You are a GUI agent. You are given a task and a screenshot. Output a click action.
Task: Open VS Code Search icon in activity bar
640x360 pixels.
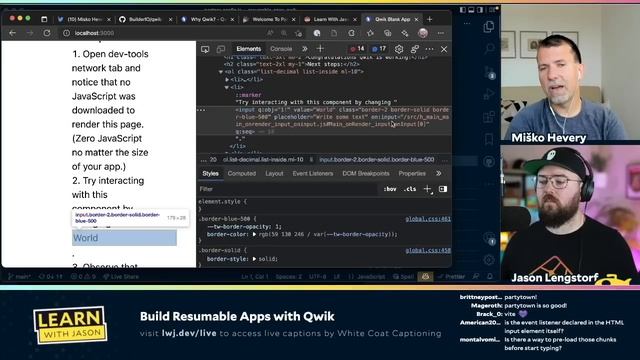click(489, 49)
